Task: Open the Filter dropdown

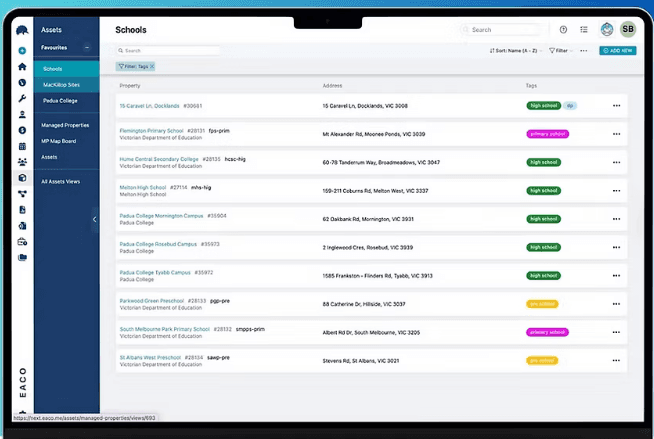Action: pos(561,50)
